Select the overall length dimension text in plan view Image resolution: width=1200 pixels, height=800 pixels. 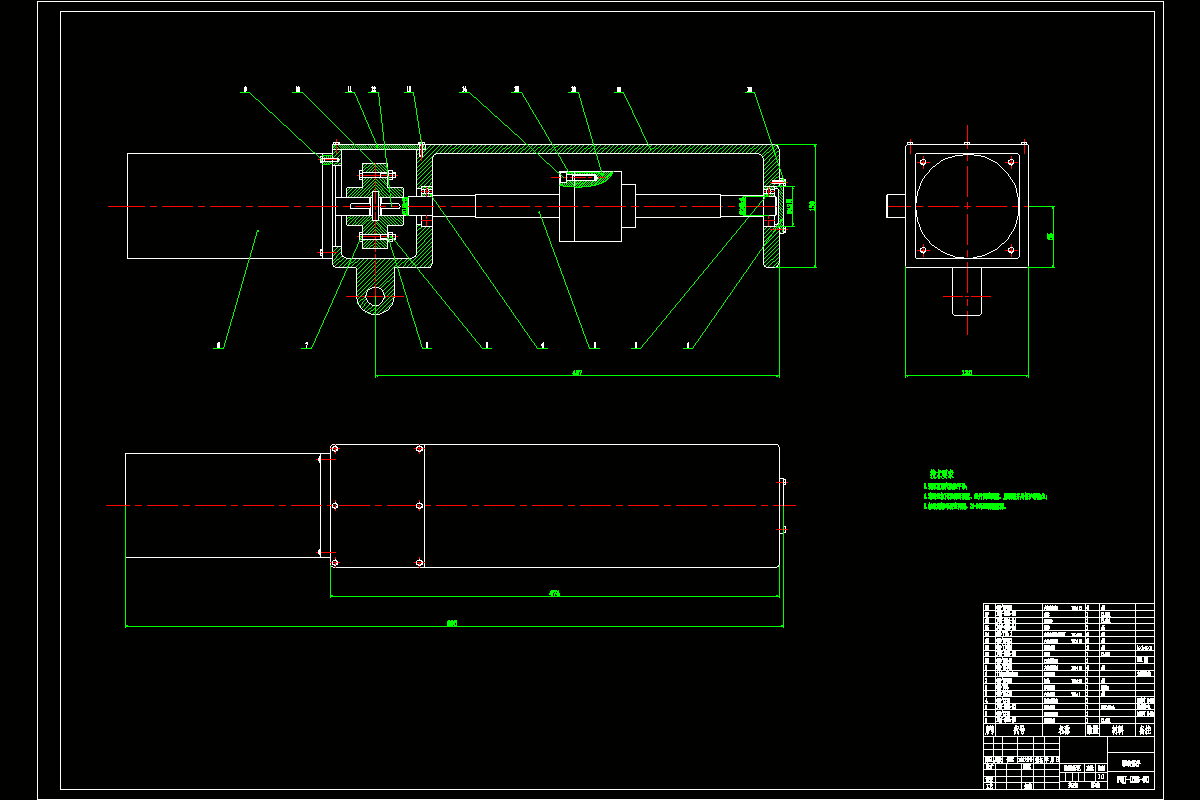coord(452,623)
